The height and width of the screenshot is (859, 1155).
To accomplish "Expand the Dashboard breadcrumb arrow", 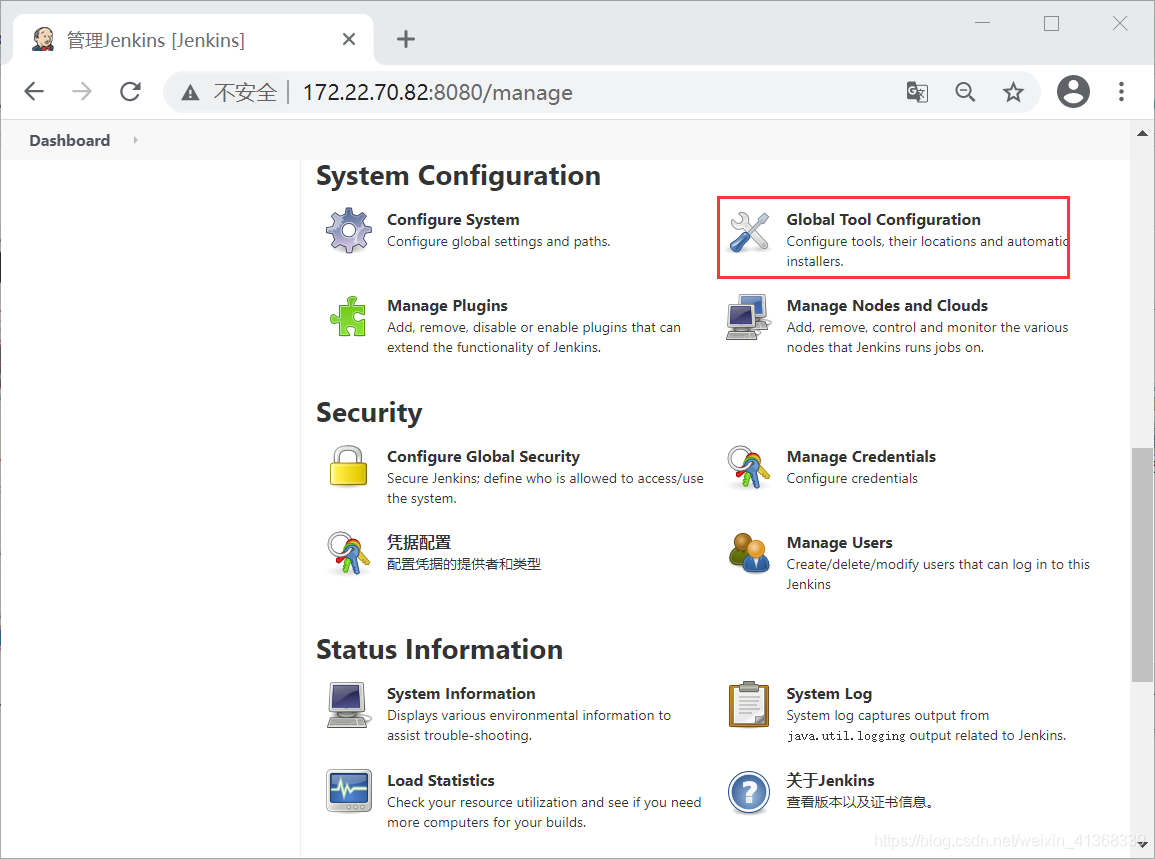I will pos(136,140).
